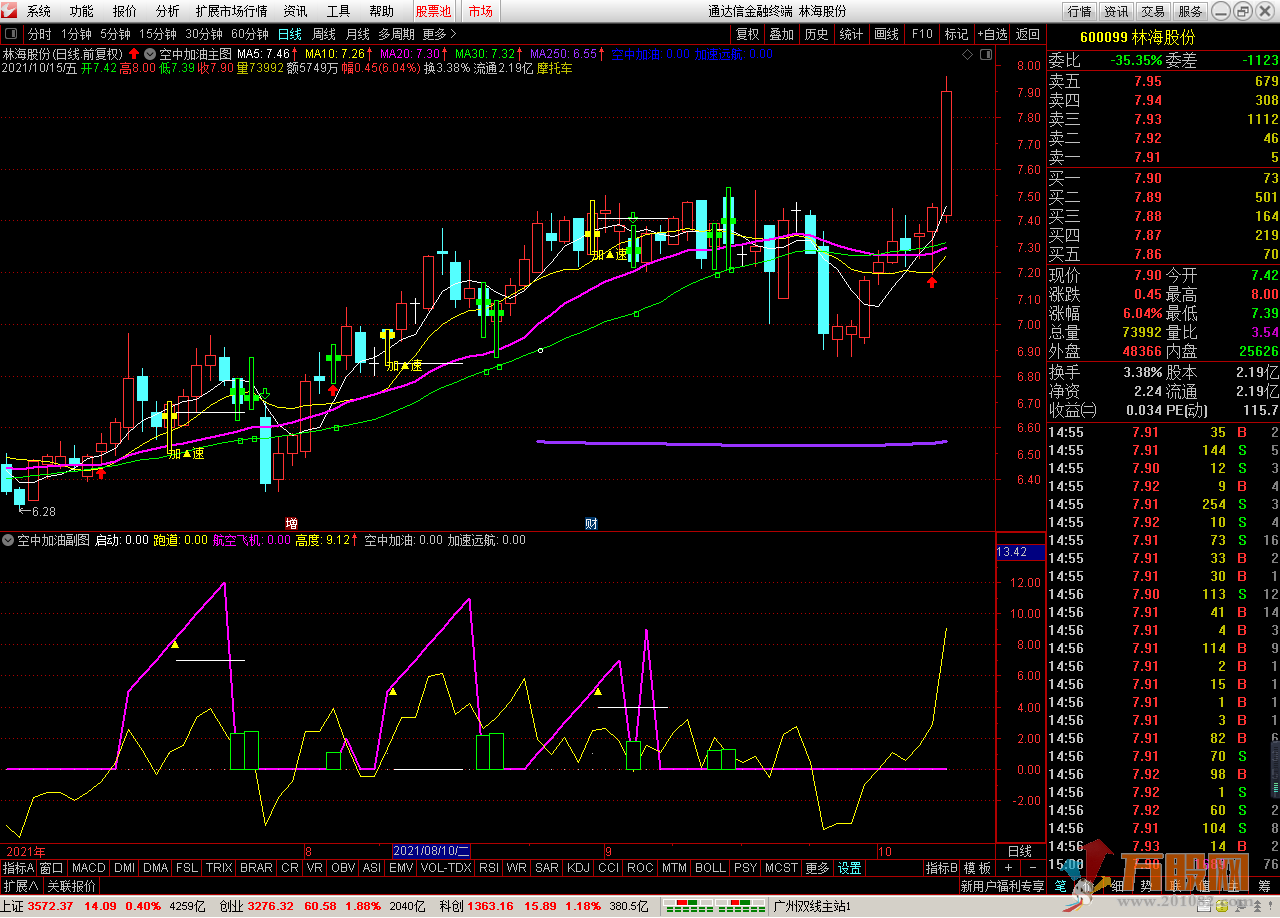Image resolution: width=1280 pixels, height=918 pixels.
Task: Click 模板 button
Action: (x=978, y=868)
